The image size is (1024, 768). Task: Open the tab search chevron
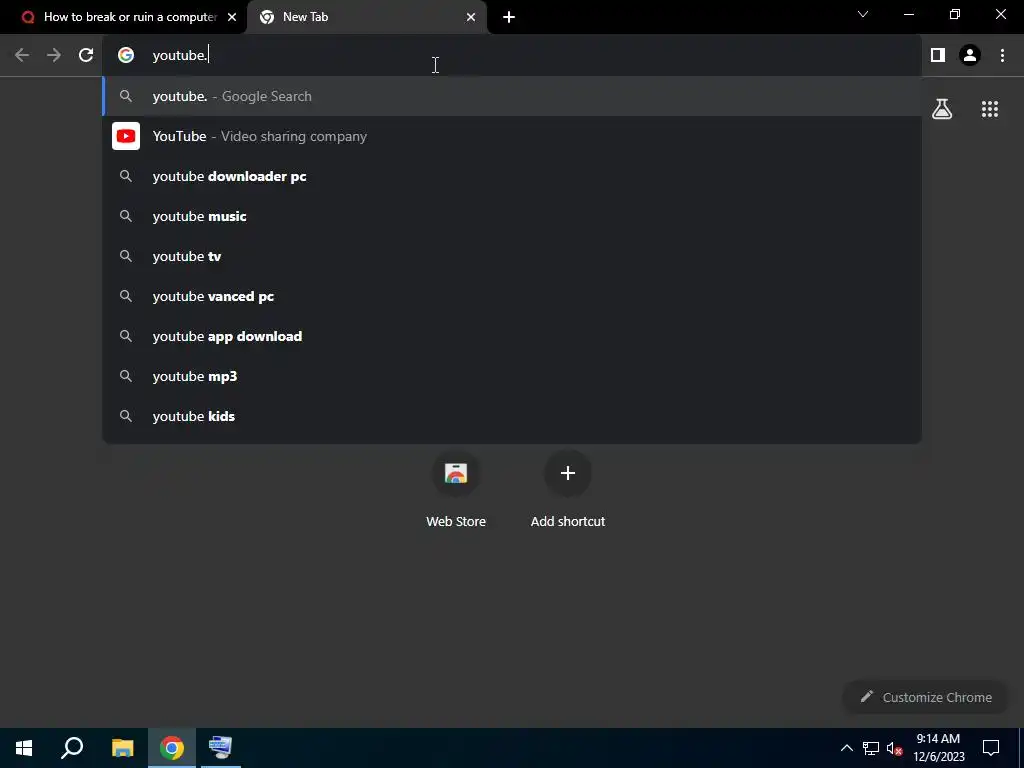click(863, 14)
